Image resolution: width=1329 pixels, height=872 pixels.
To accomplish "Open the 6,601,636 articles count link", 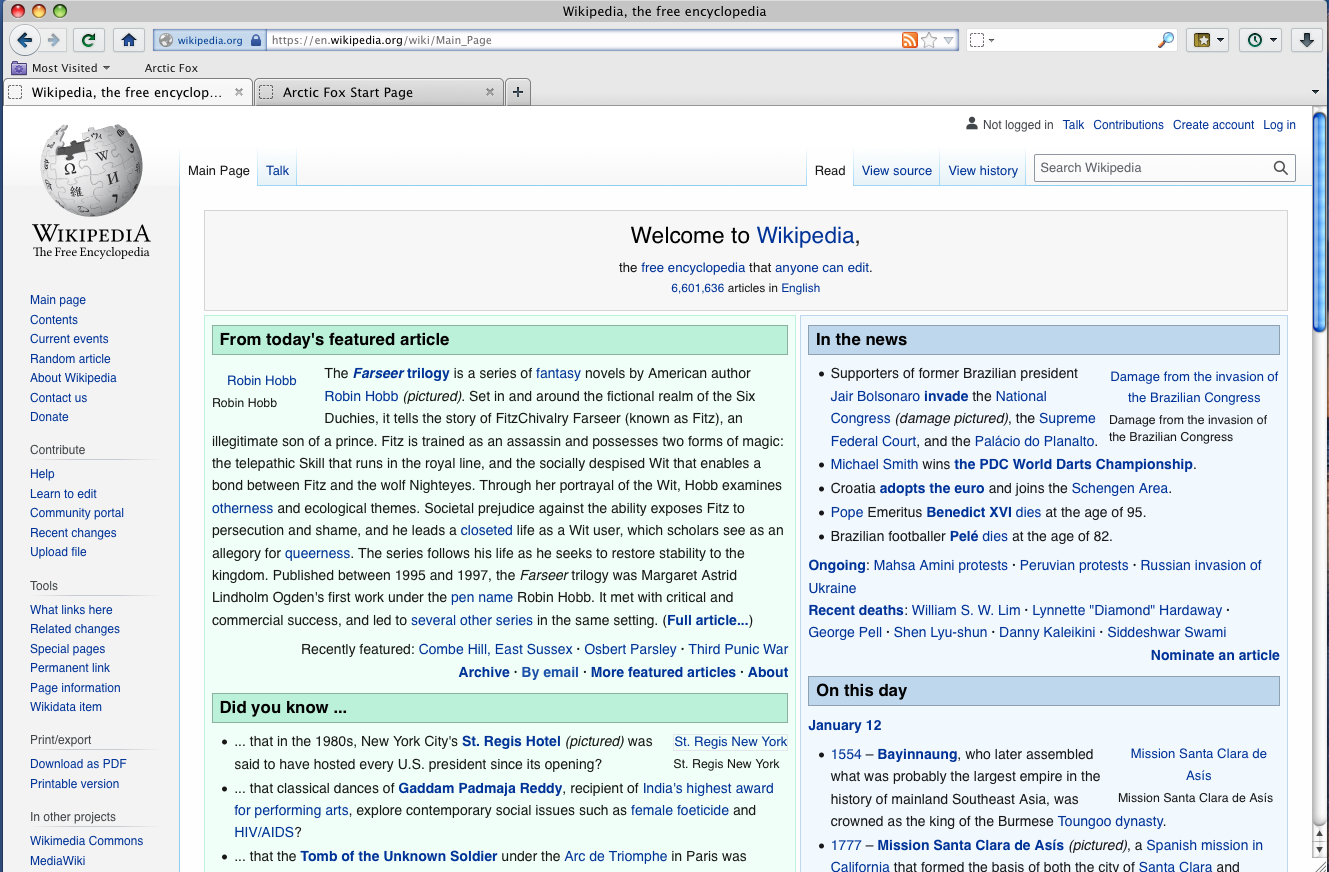I will pyautogui.click(x=697, y=288).
